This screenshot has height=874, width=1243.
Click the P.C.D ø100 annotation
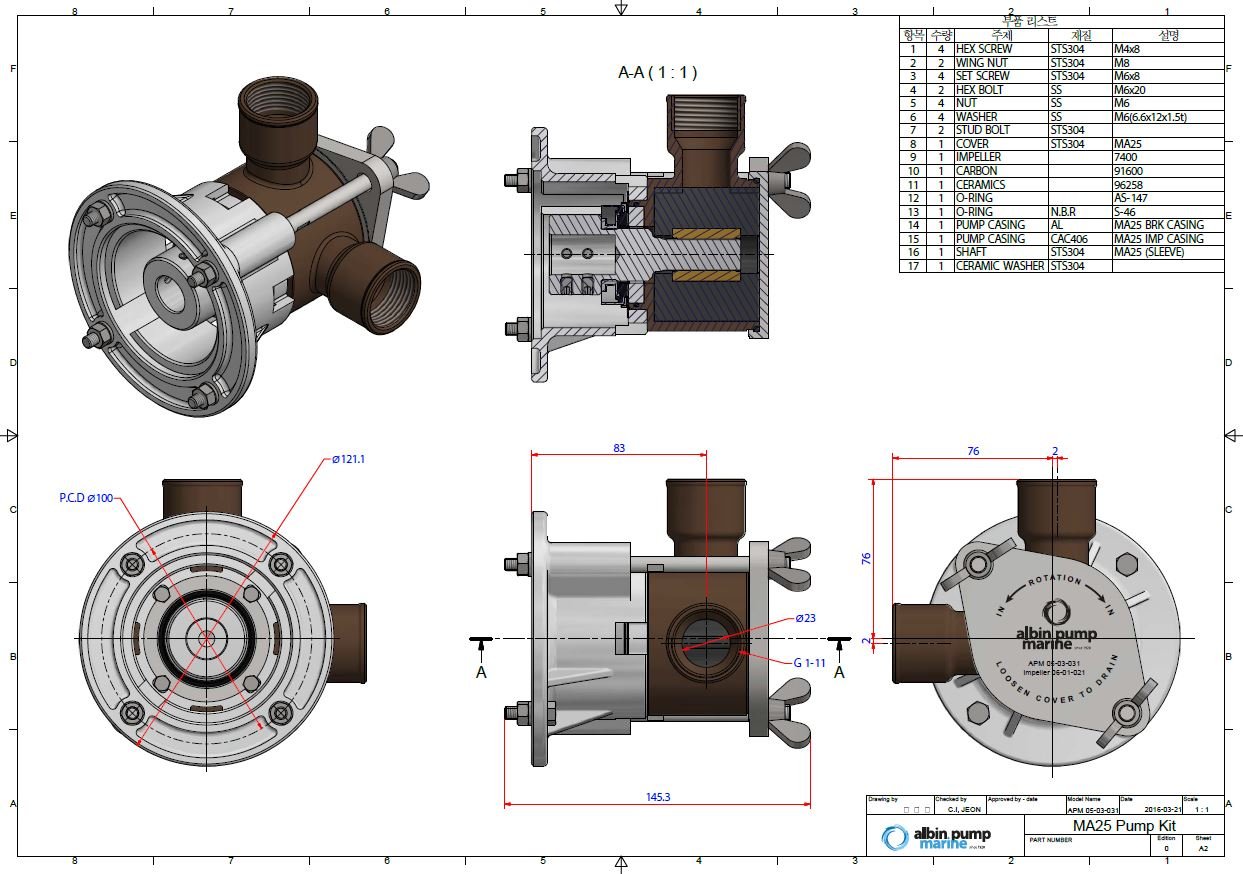point(86,497)
